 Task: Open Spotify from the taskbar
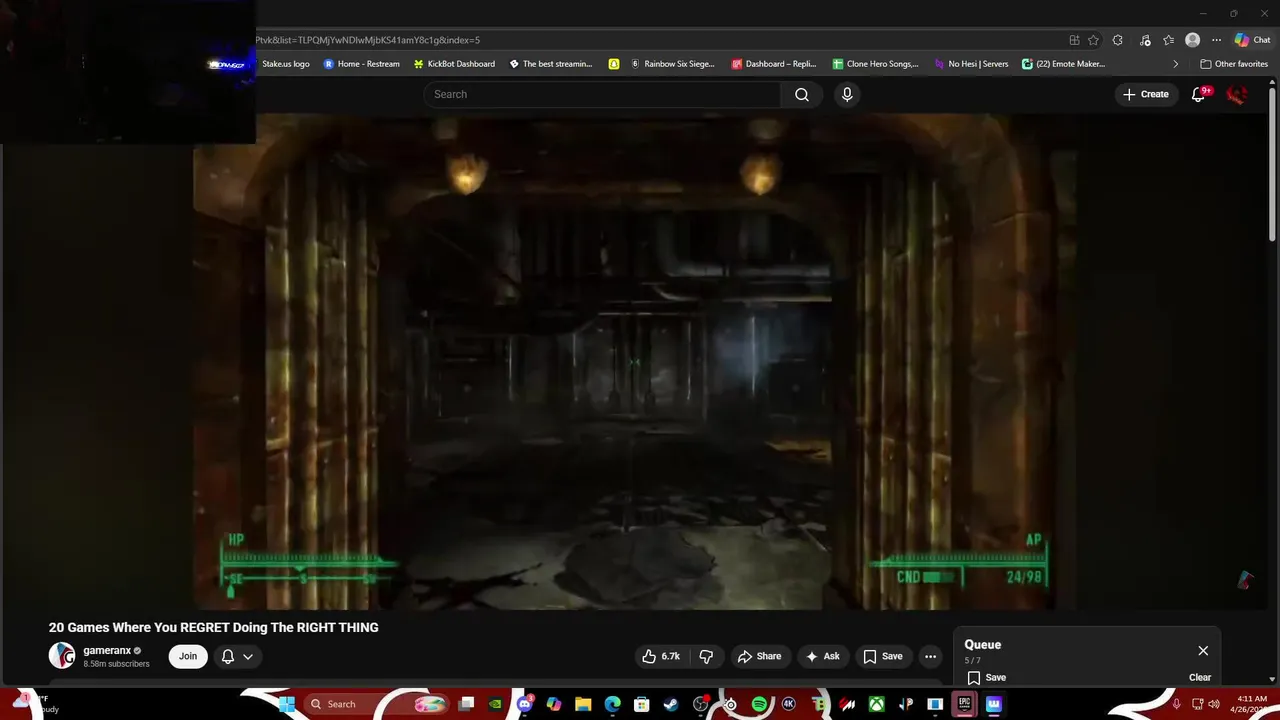[759, 704]
